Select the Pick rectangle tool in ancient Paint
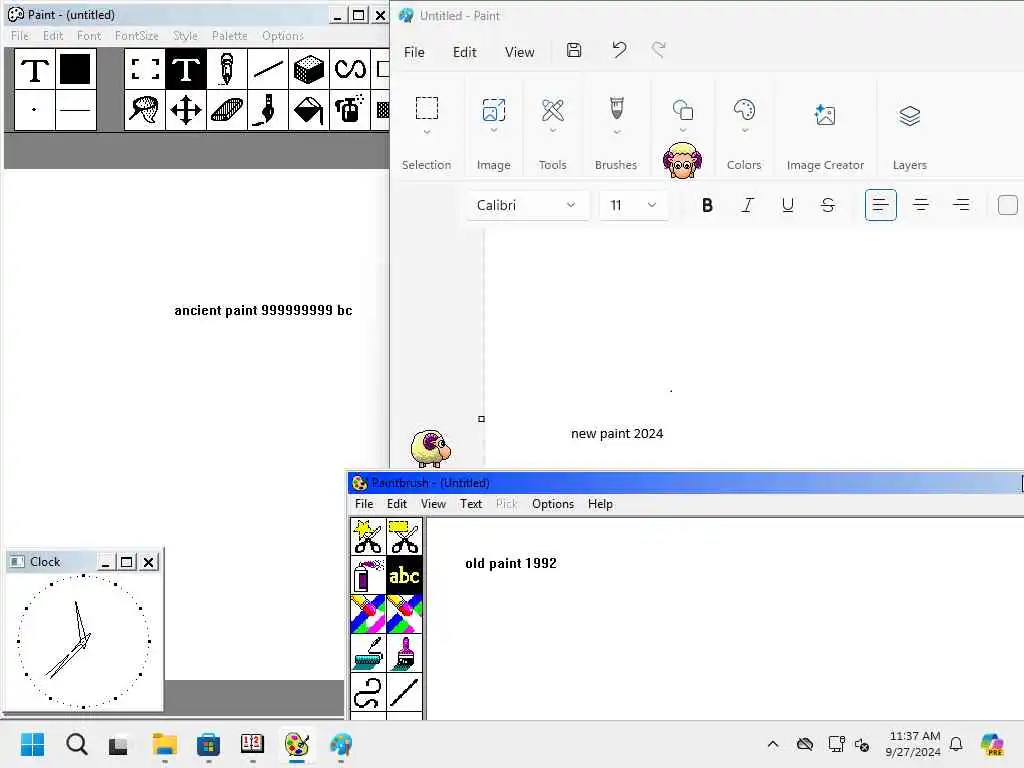The image size is (1024, 768). click(145, 69)
